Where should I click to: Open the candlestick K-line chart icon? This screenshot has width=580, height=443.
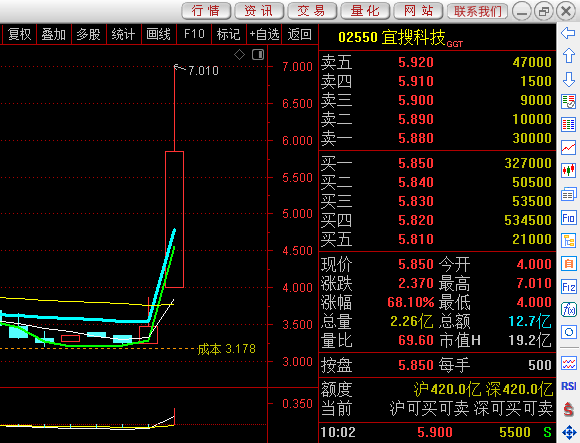tap(568, 170)
